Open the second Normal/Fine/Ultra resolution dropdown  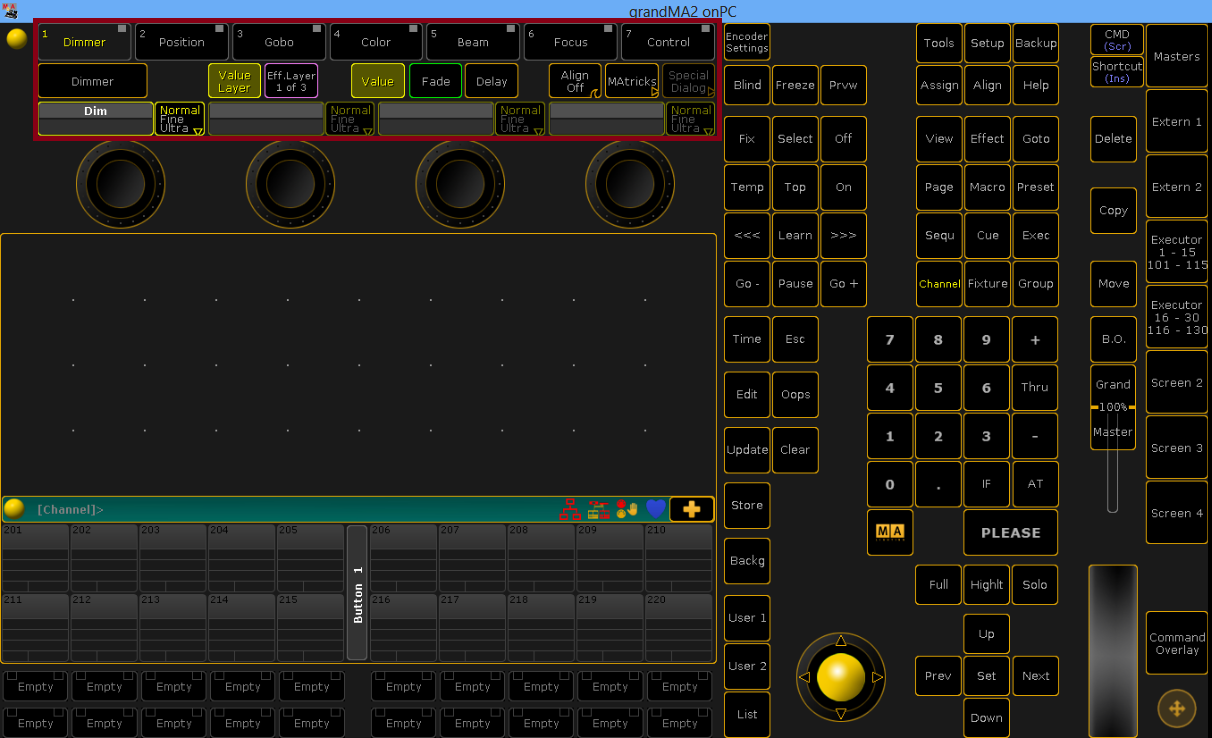(350, 118)
